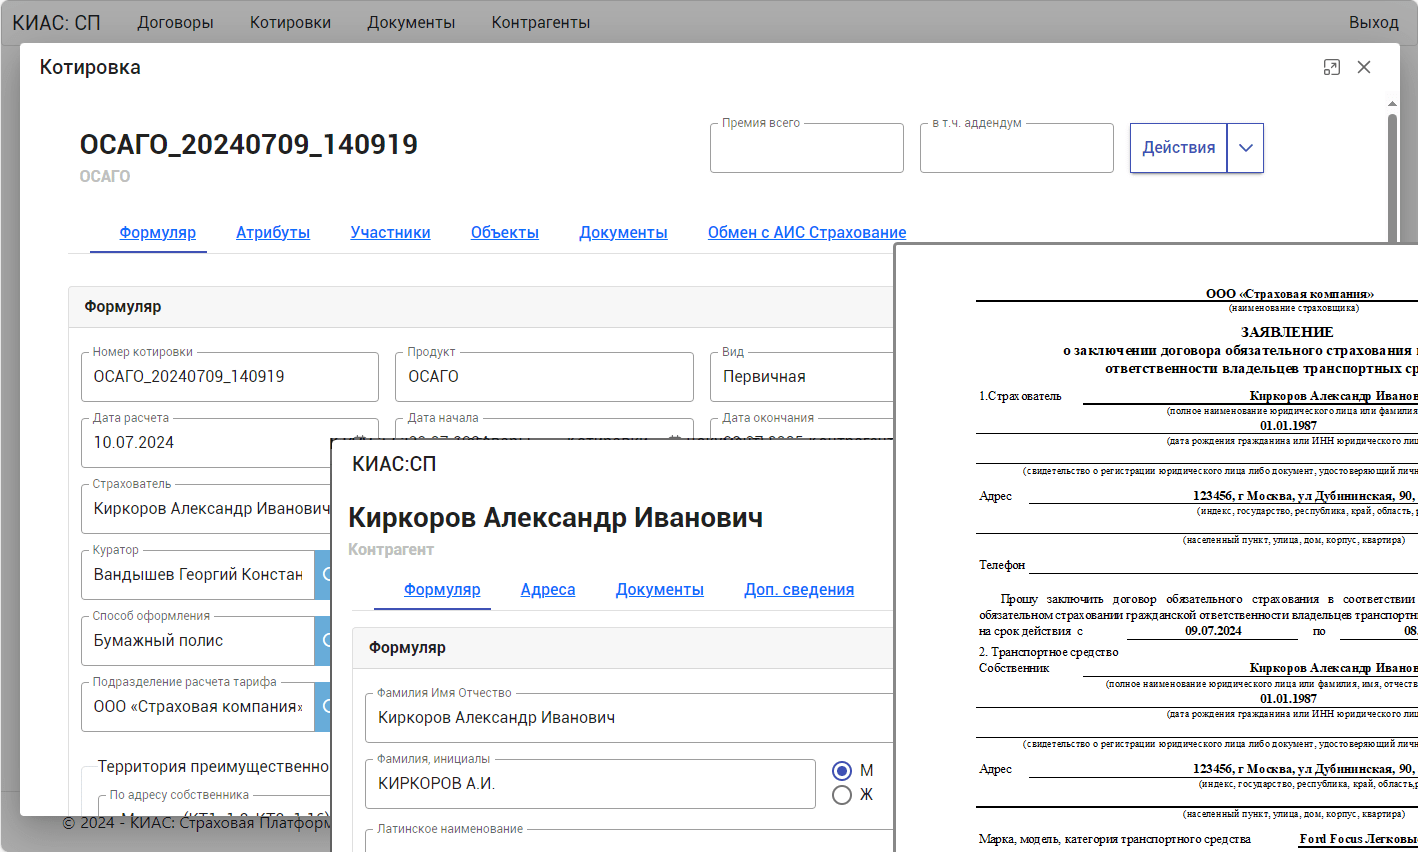This screenshot has height=852, width=1418.
Task: Click 2. Транспортное средство line in document
Action: pyautogui.click(x=1048, y=652)
